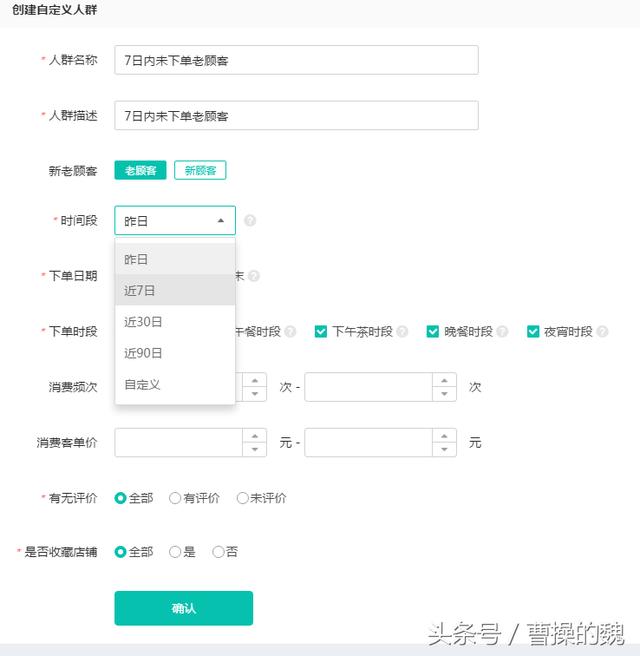Increase the maximum 消费客单价 value
The width and height of the screenshot is (640, 656).
(x=444, y=436)
